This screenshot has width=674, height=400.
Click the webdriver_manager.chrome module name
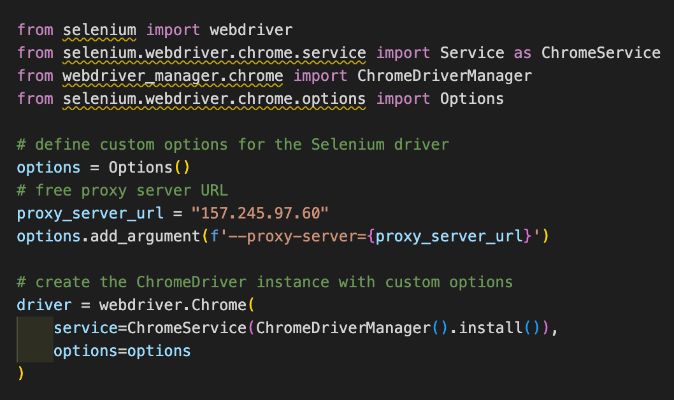(173, 76)
